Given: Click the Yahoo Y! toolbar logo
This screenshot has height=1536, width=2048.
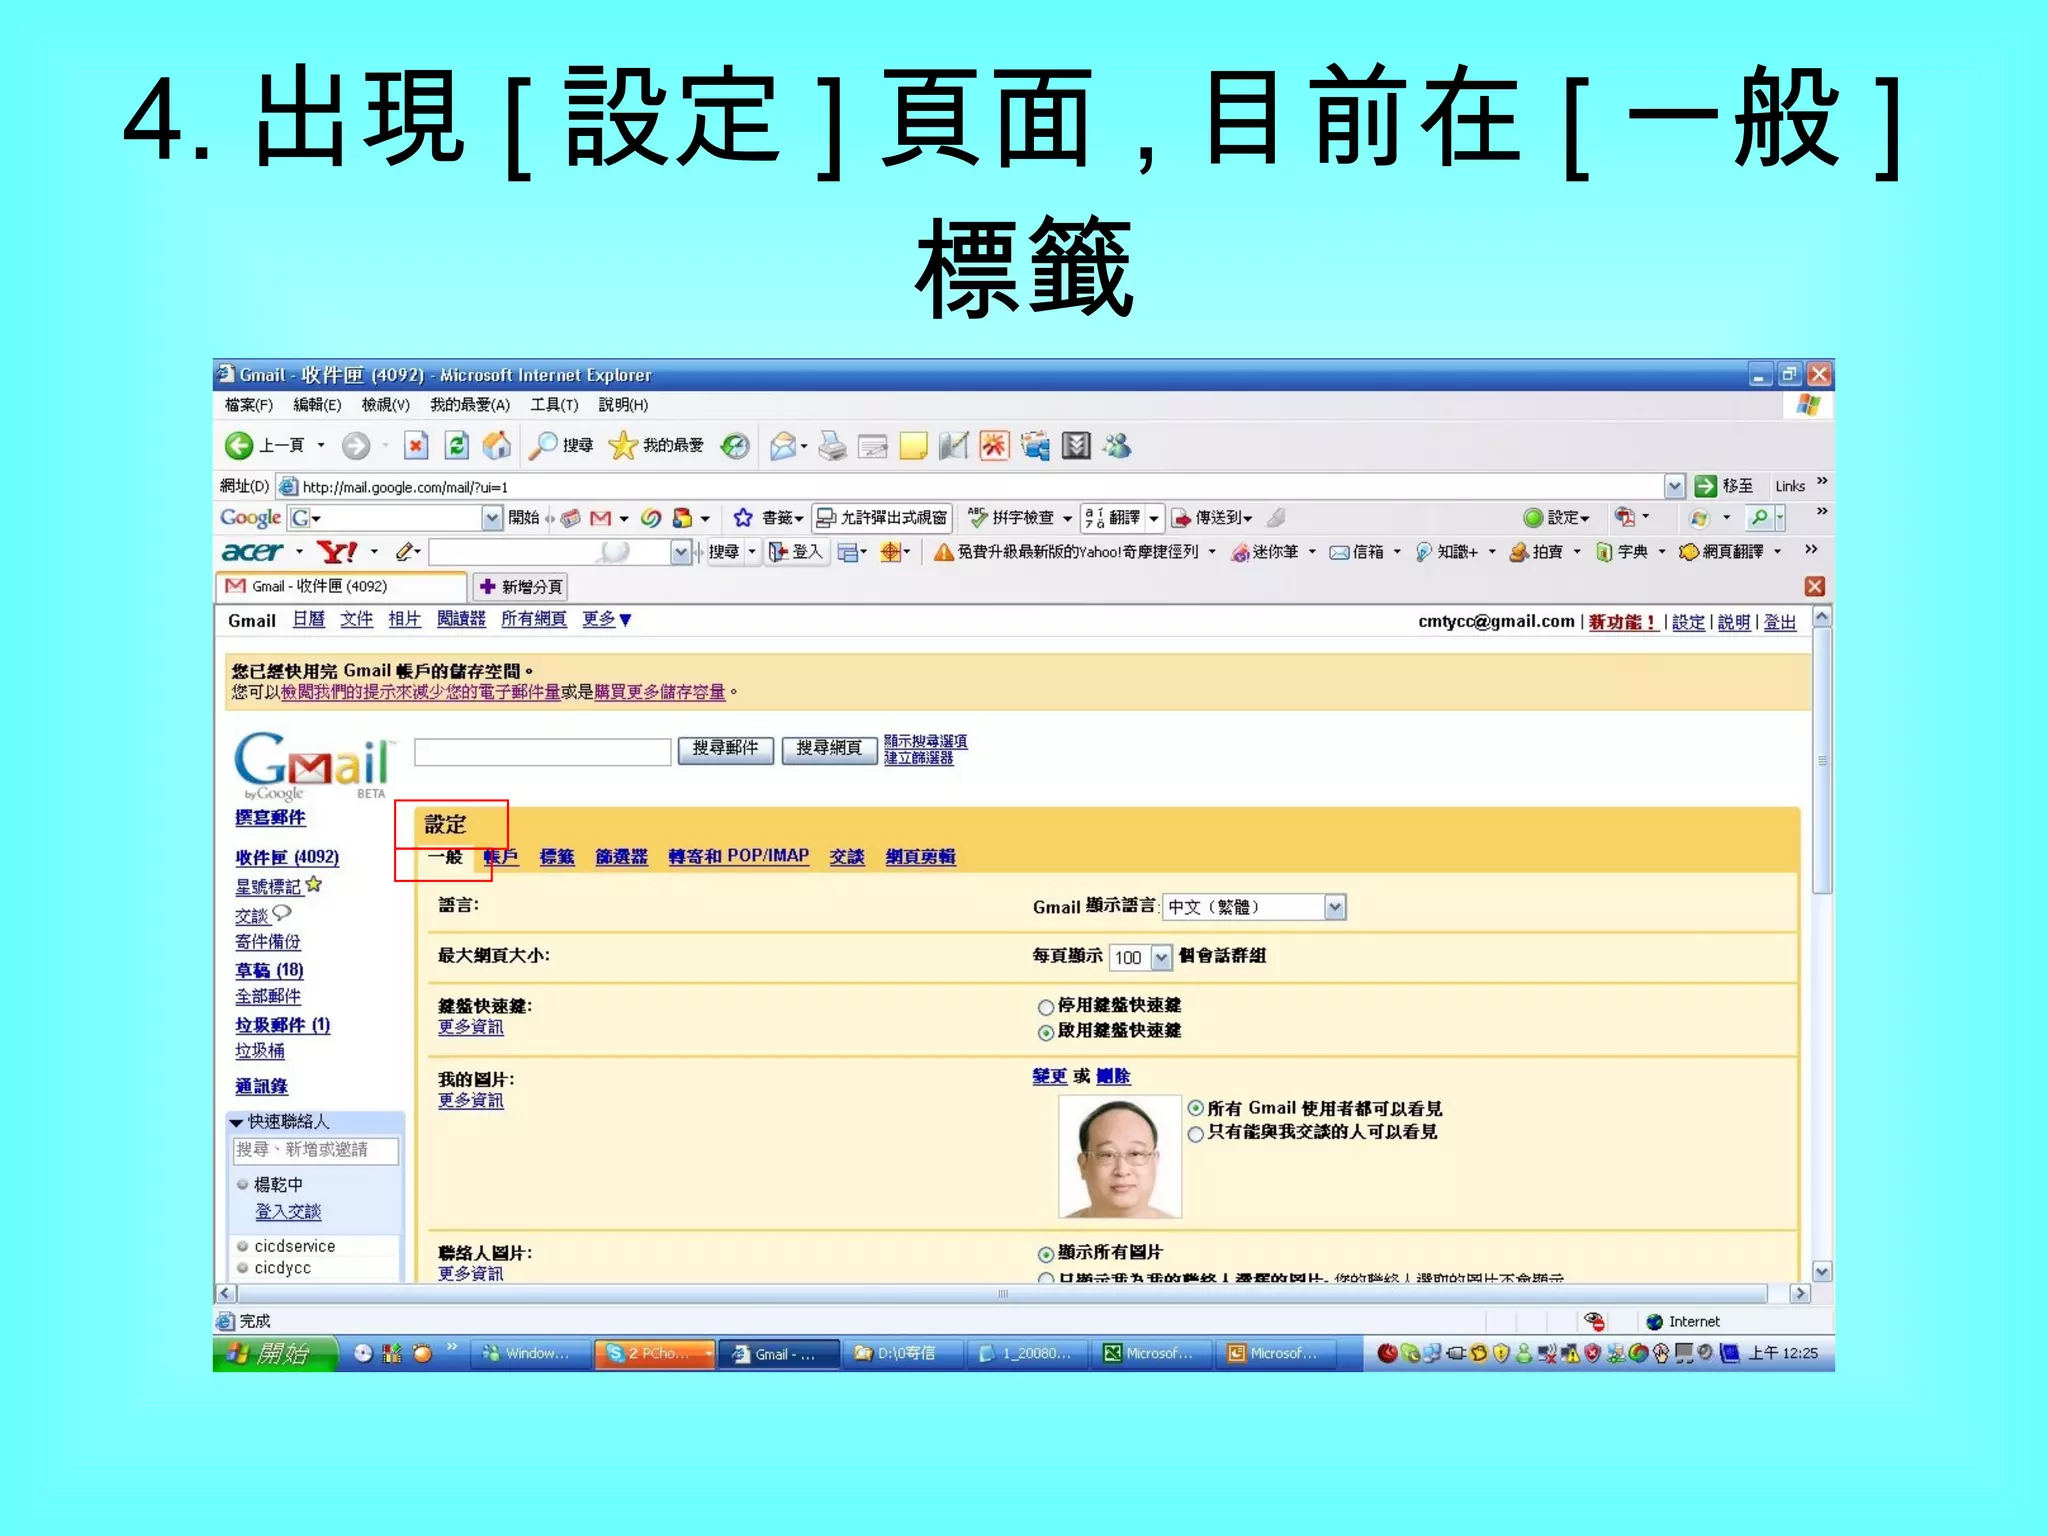Looking at the screenshot, I should click(x=336, y=552).
